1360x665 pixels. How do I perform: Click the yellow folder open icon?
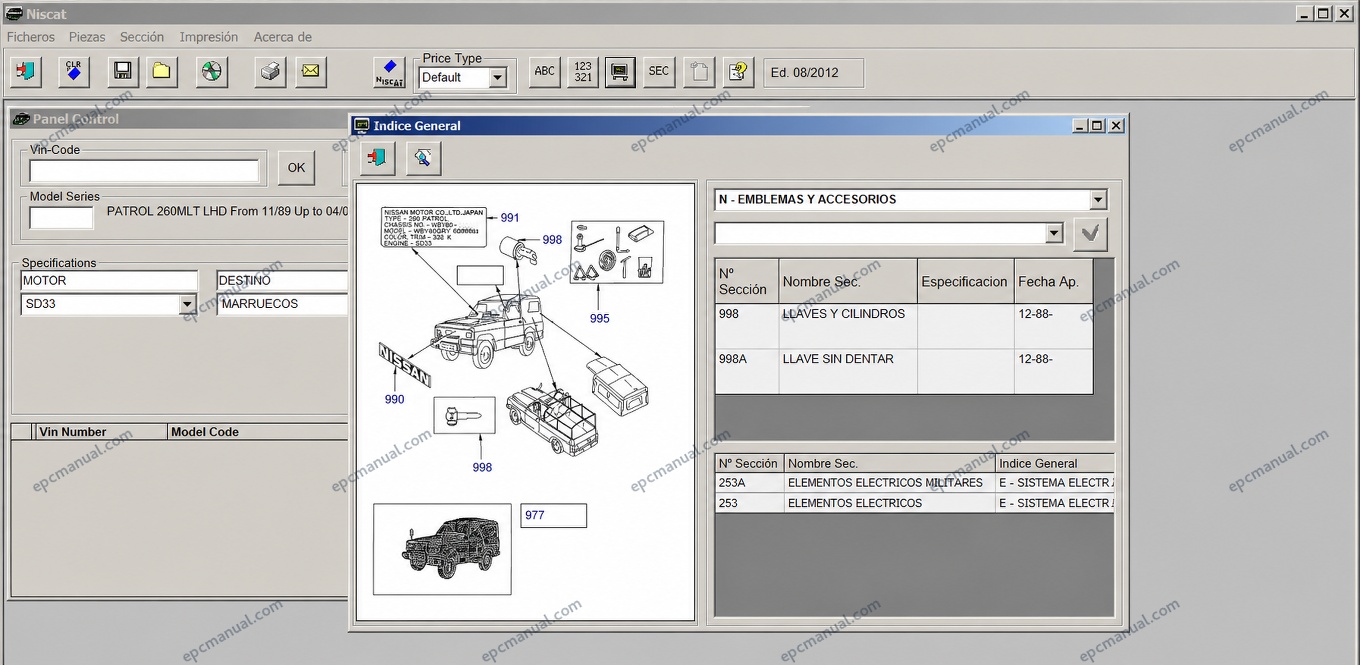[161, 71]
